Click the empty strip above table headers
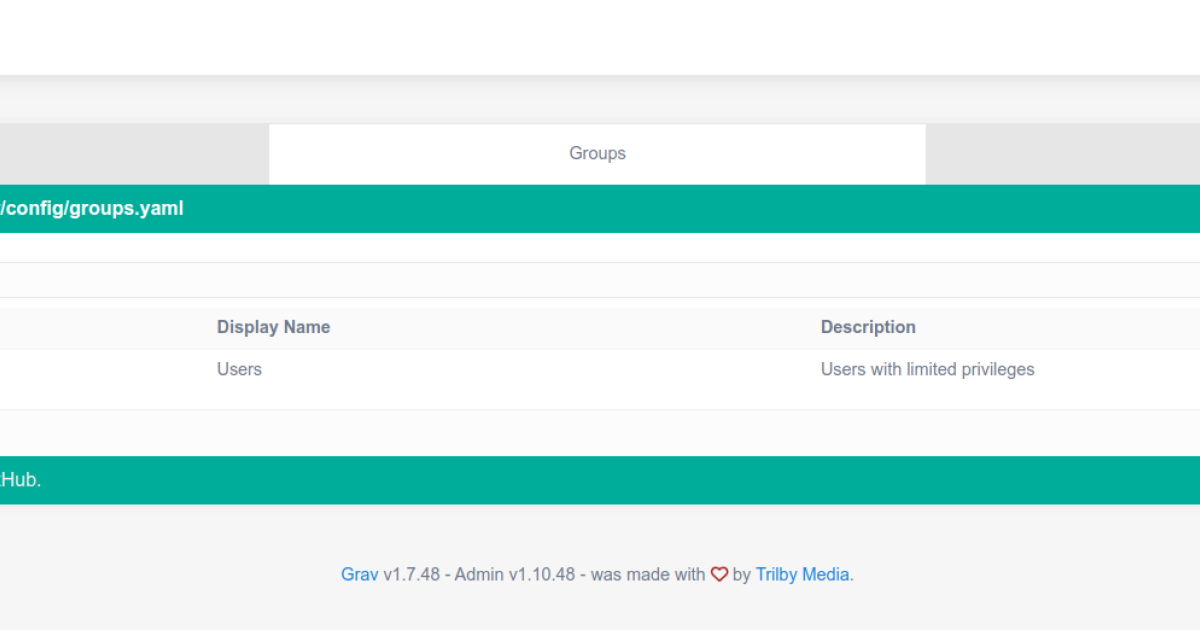1200x630 pixels. click(600, 280)
